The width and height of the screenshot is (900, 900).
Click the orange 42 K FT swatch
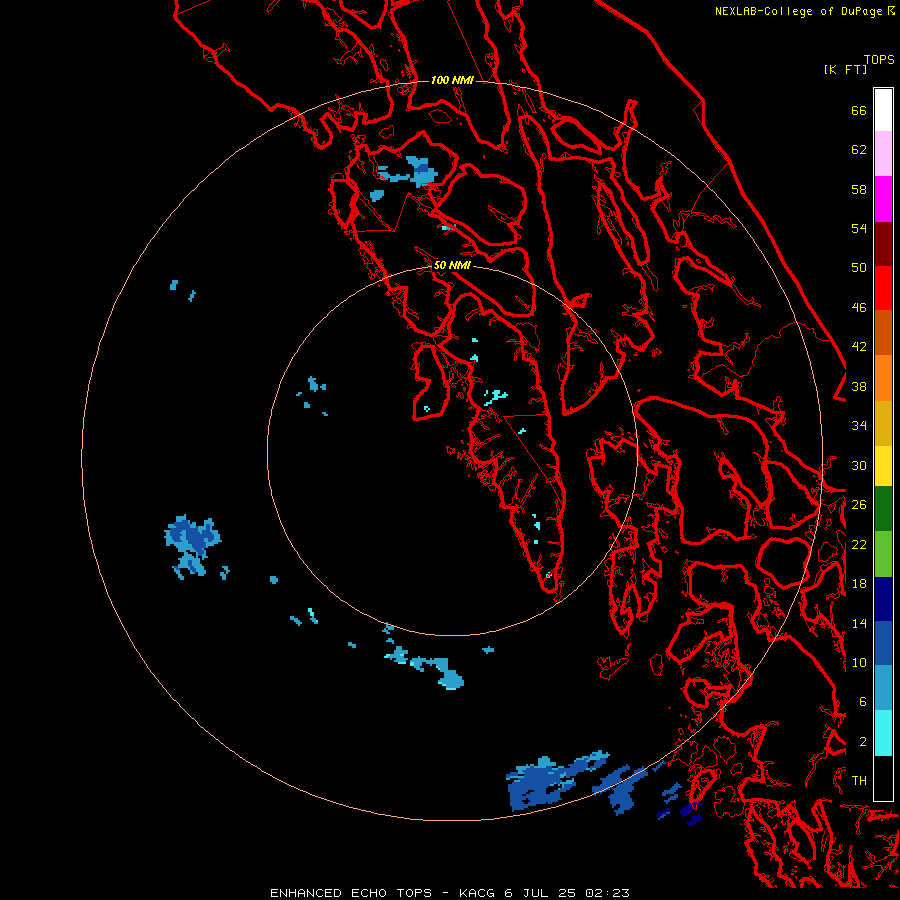883,378
